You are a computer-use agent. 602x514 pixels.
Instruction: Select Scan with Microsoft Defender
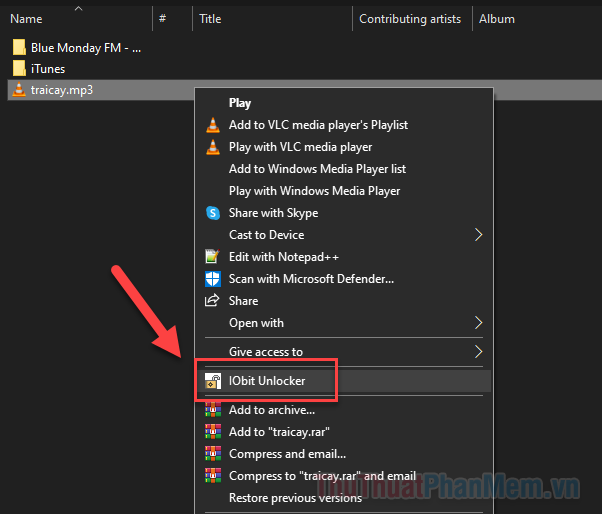coord(344,279)
